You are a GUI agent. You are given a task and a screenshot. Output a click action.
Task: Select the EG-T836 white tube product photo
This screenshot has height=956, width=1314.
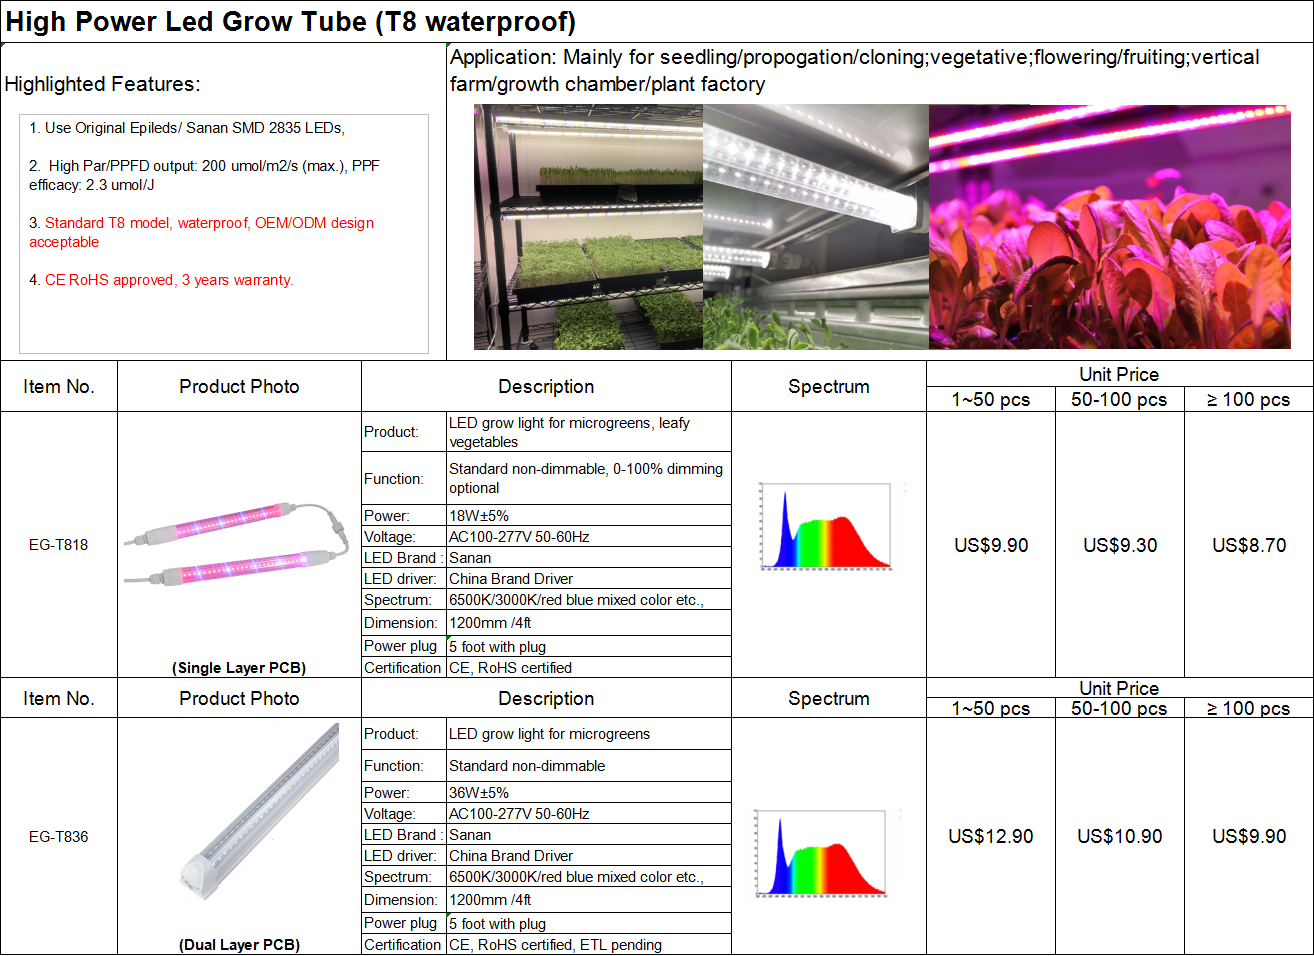tap(262, 810)
